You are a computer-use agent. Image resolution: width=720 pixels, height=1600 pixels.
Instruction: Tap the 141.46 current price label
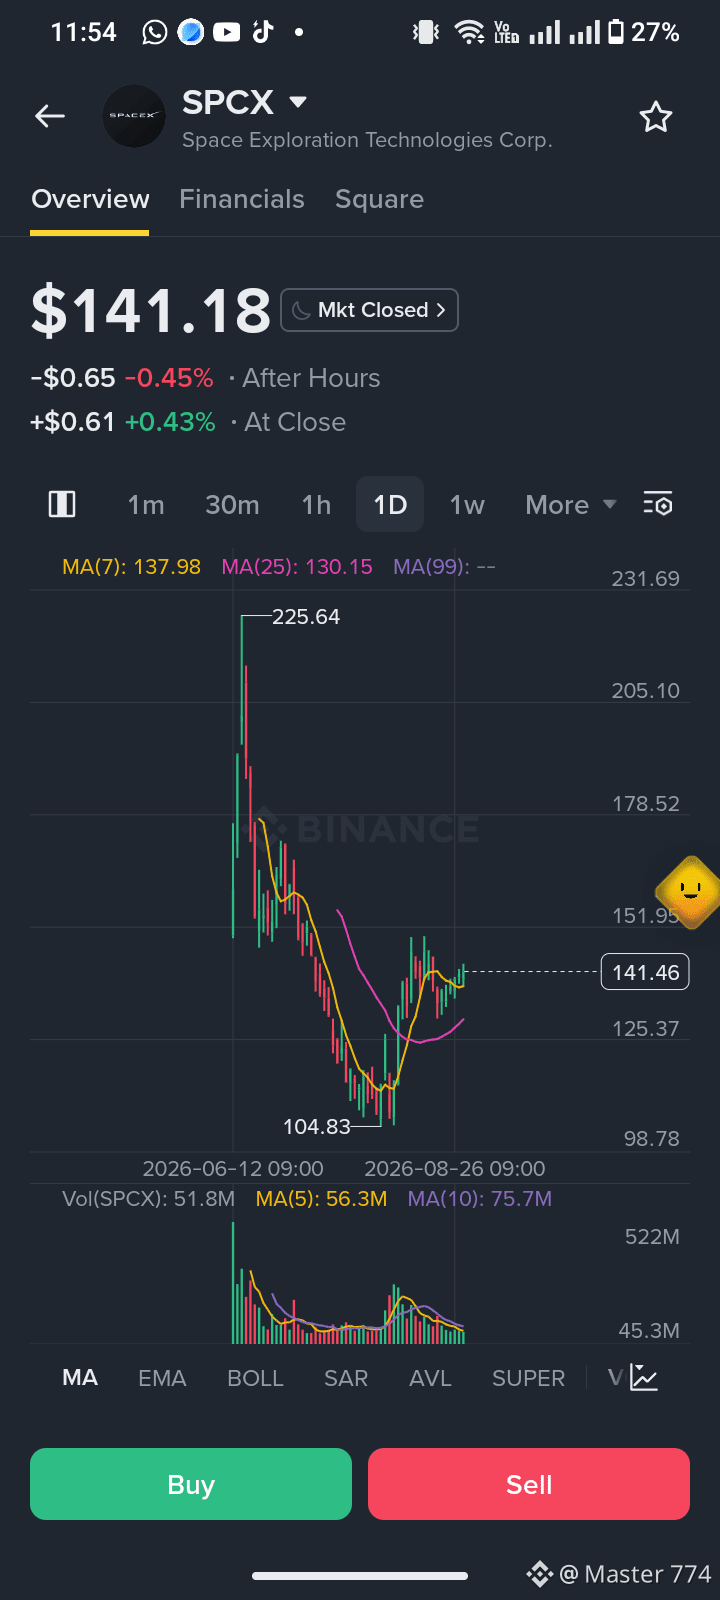click(645, 972)
